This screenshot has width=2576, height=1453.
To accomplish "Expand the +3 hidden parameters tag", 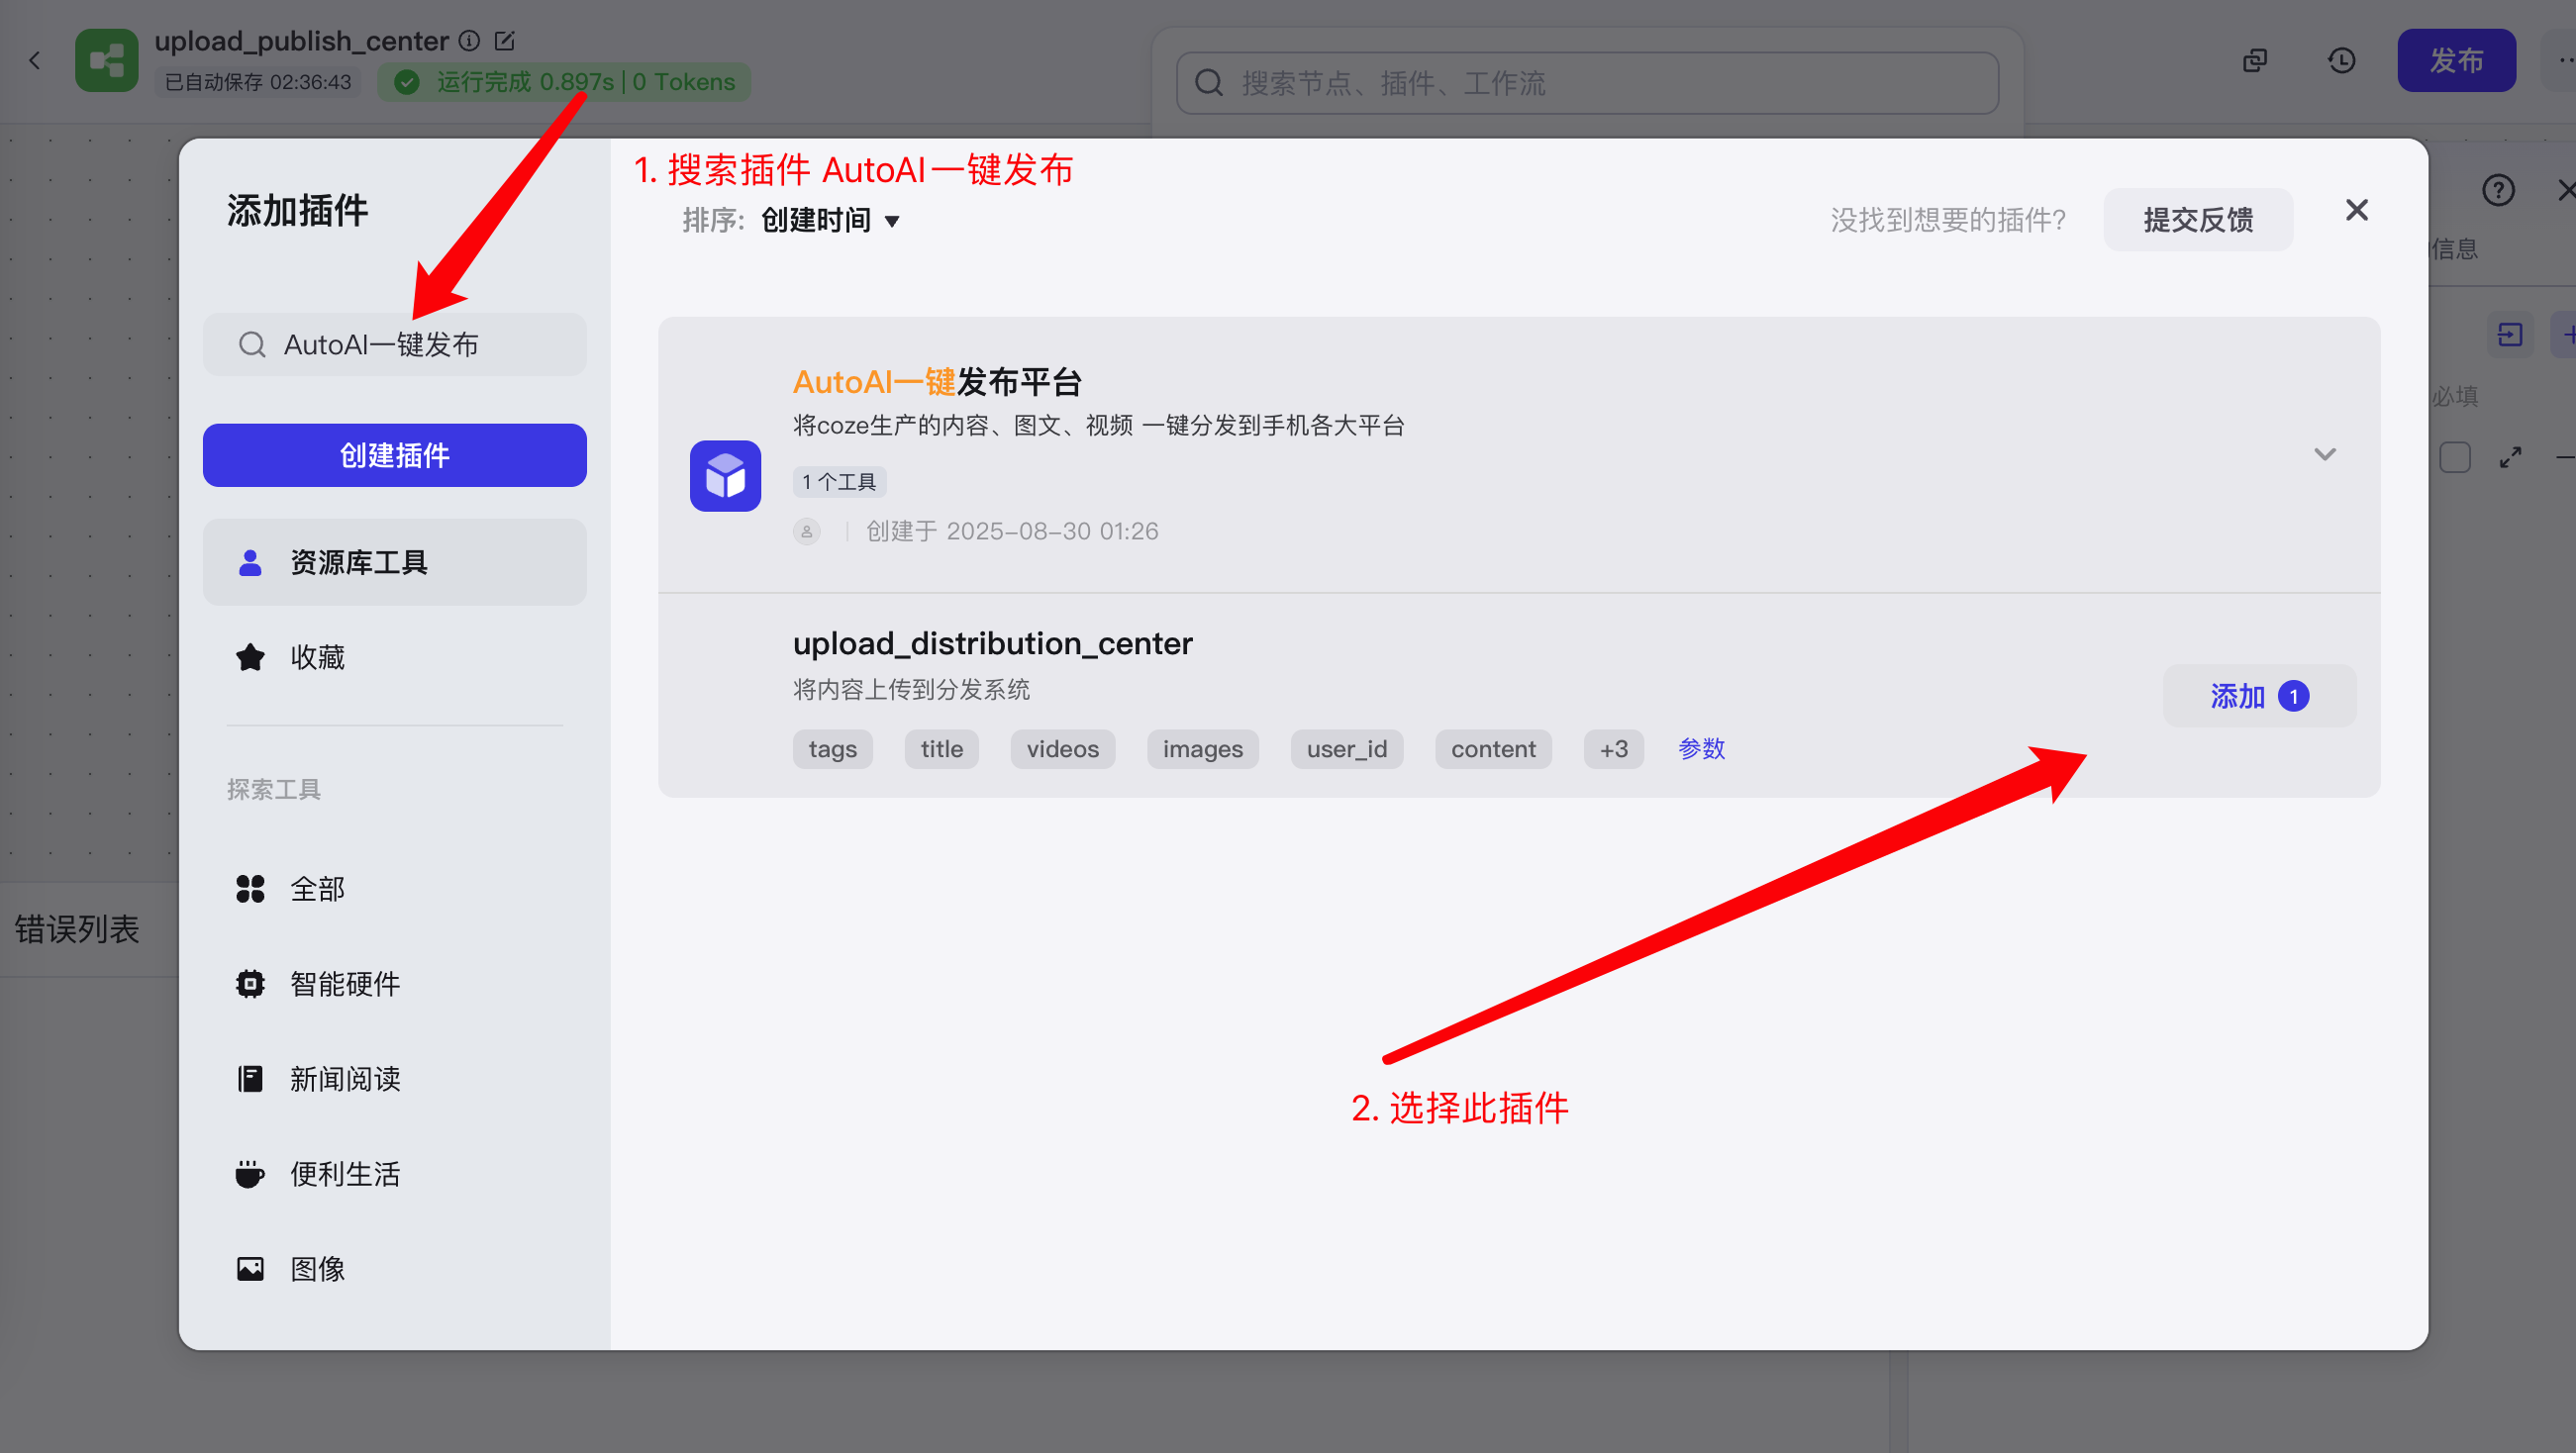I will tap(1613, 749).
